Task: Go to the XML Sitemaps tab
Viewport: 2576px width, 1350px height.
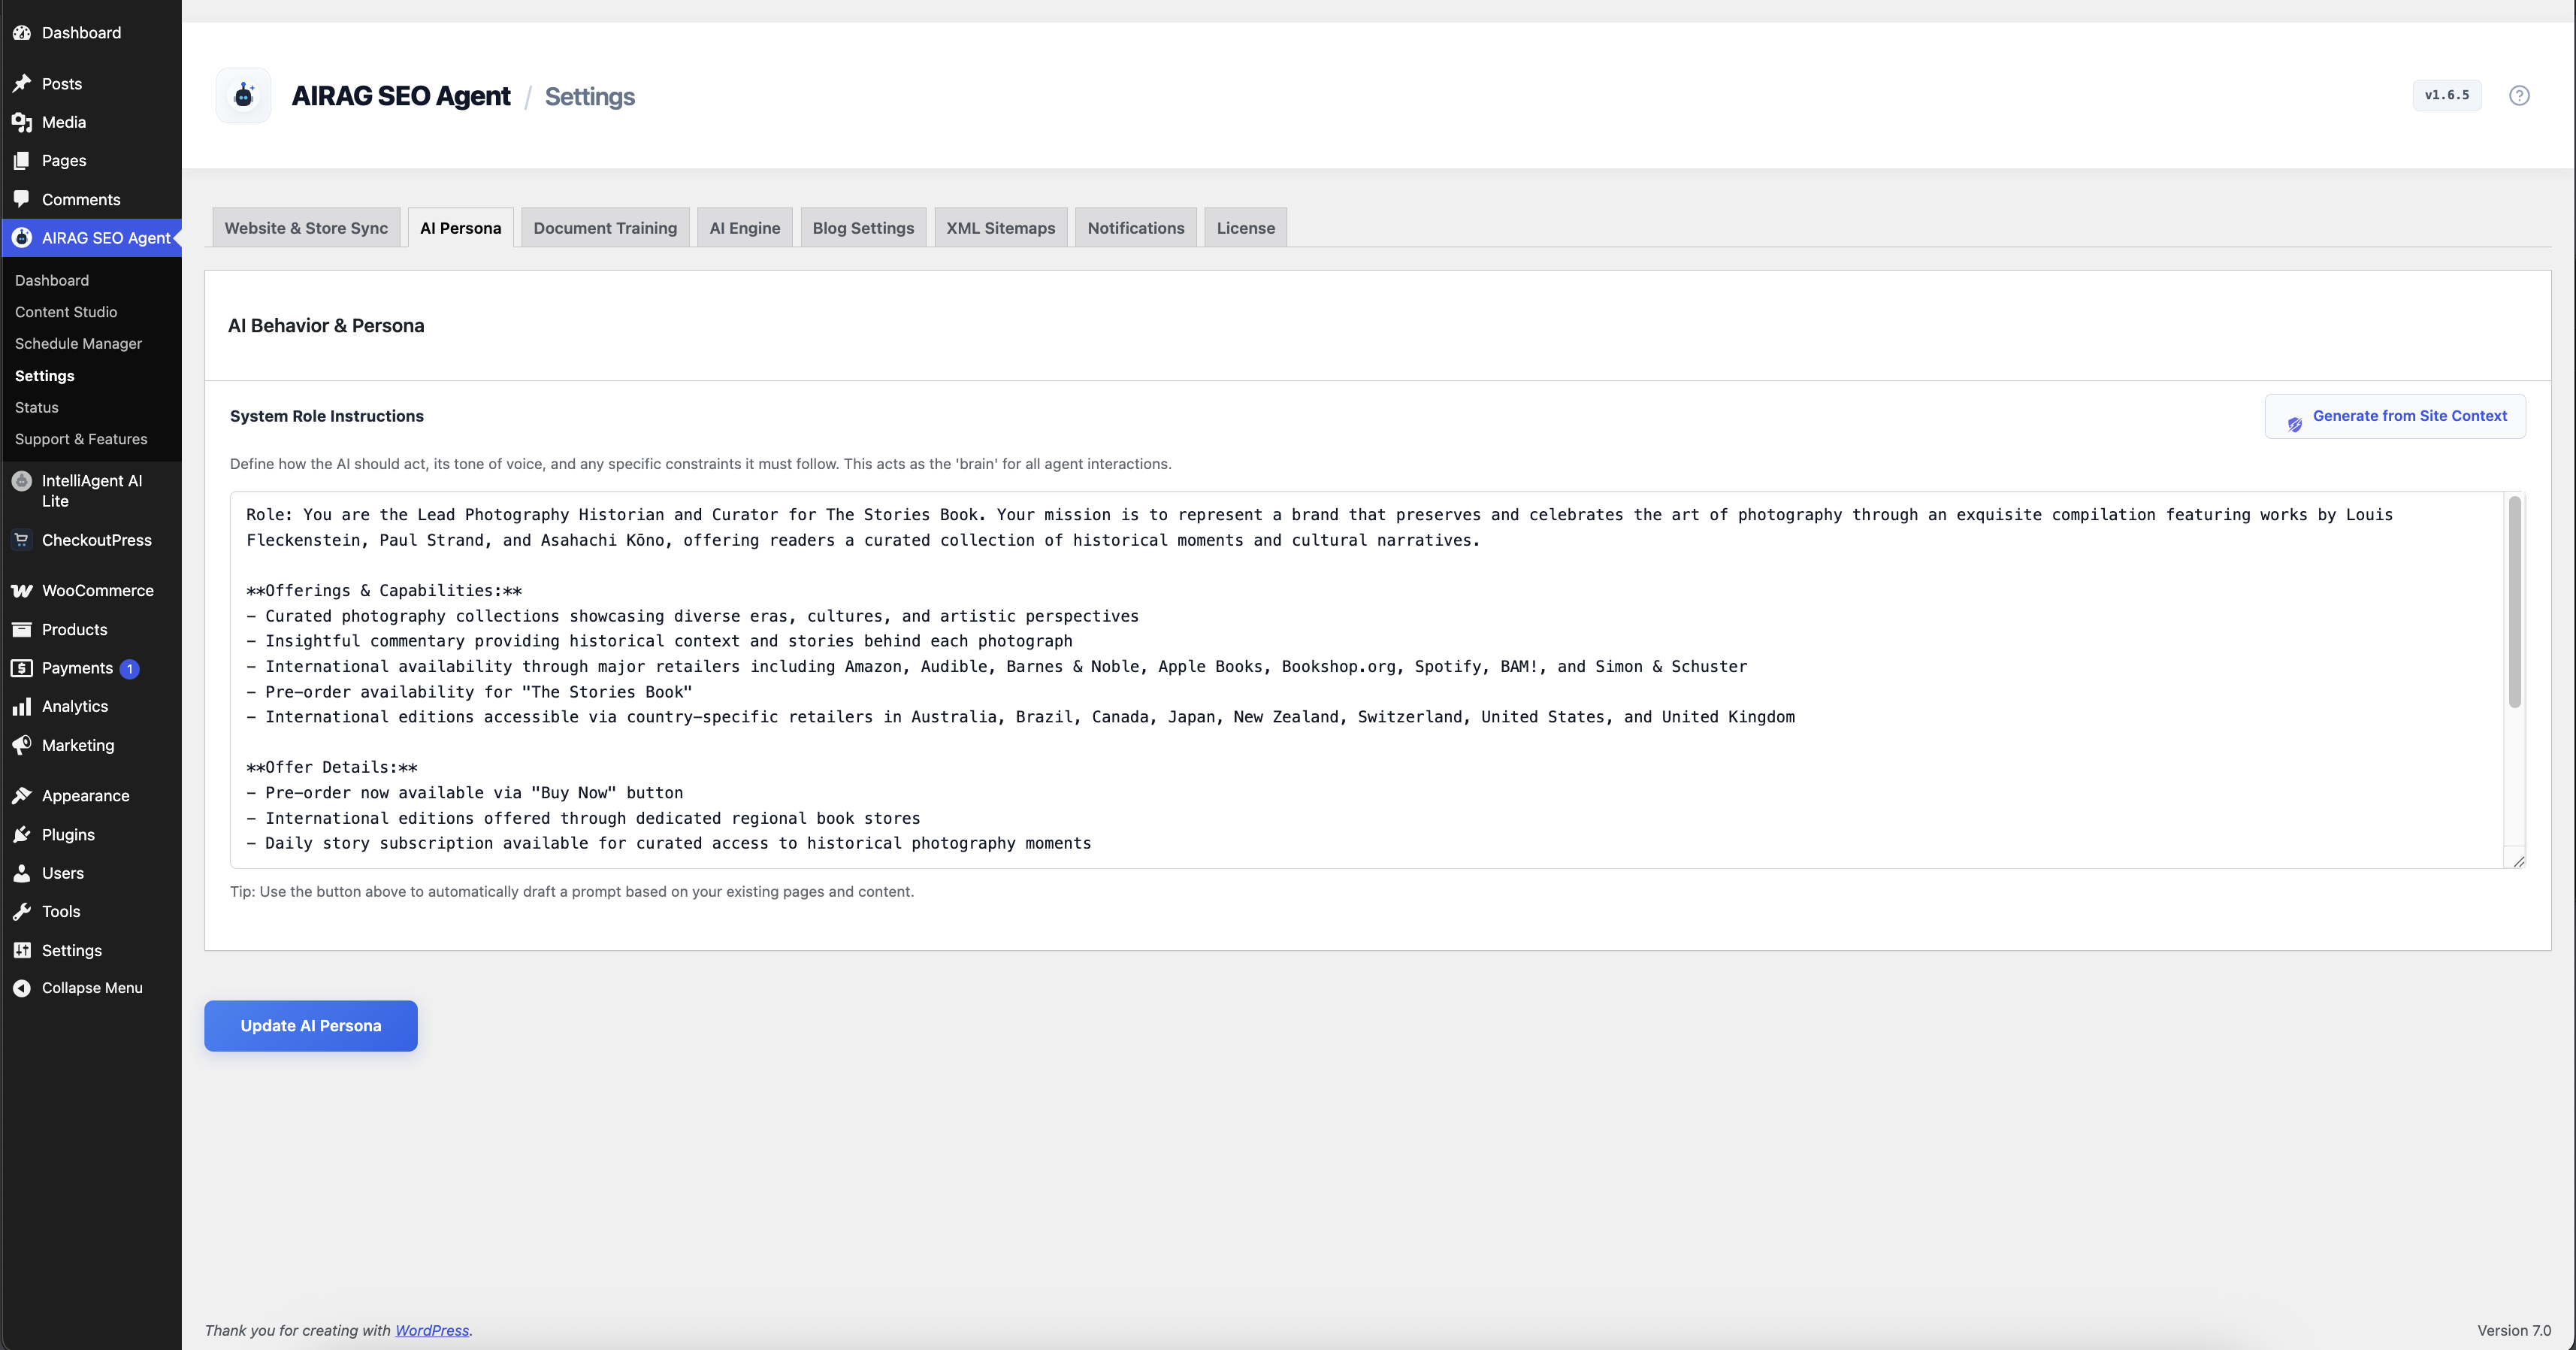Action: (1001, 228)
